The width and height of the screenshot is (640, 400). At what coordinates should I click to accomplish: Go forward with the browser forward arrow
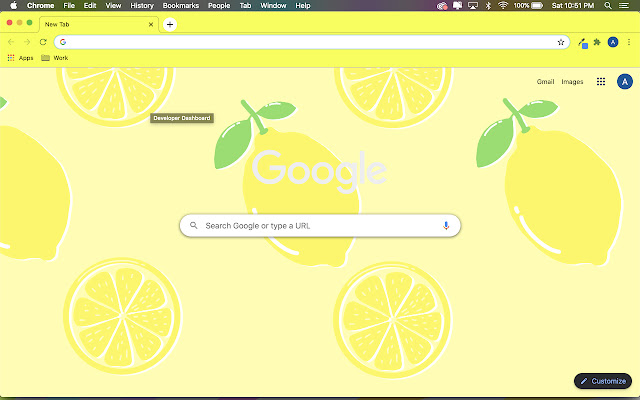[x=27, y=42]
